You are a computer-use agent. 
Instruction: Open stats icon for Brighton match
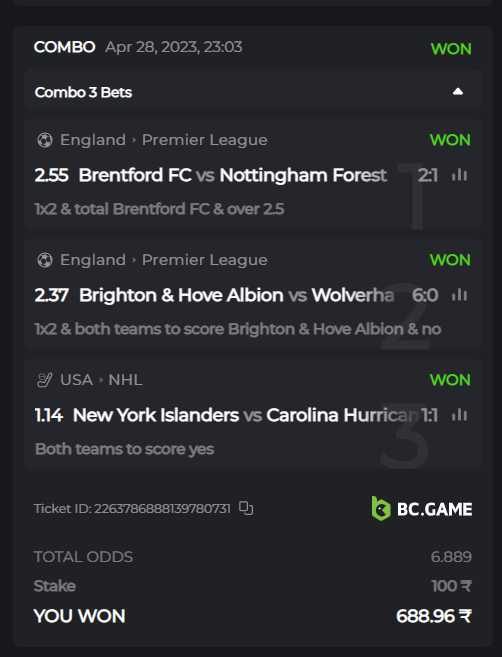click(459, 295)
